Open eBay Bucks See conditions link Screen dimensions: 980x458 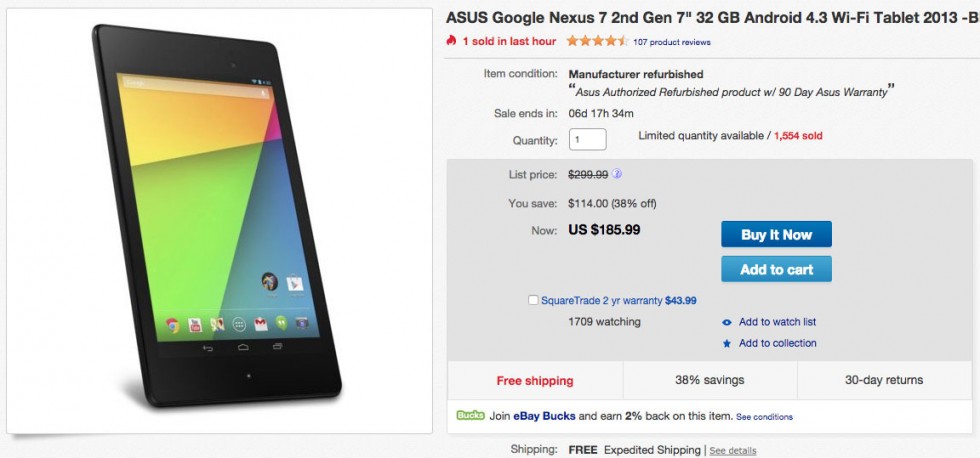(764, 417)
